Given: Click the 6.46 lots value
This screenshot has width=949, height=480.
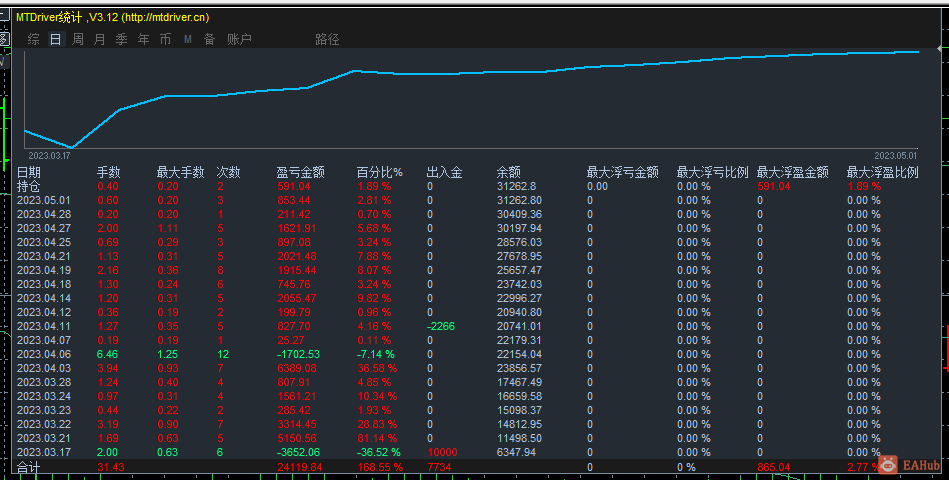Looking at the screenshot, I should coord(108,354).
